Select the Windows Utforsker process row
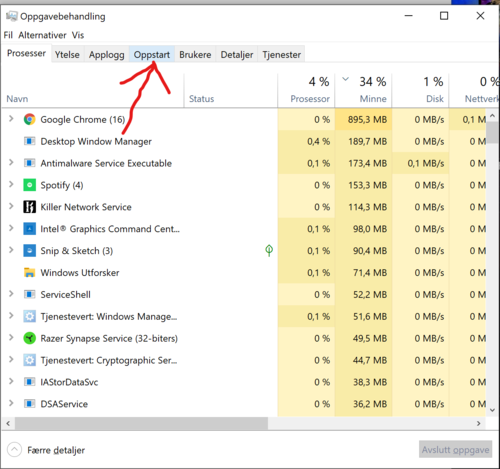The image size is (500, 469). click(x=244, y=273)
